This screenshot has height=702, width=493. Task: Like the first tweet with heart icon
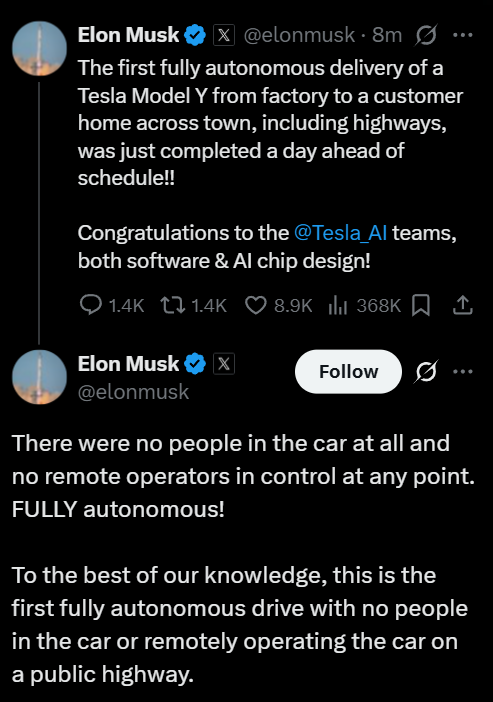(x=256, y=306)
